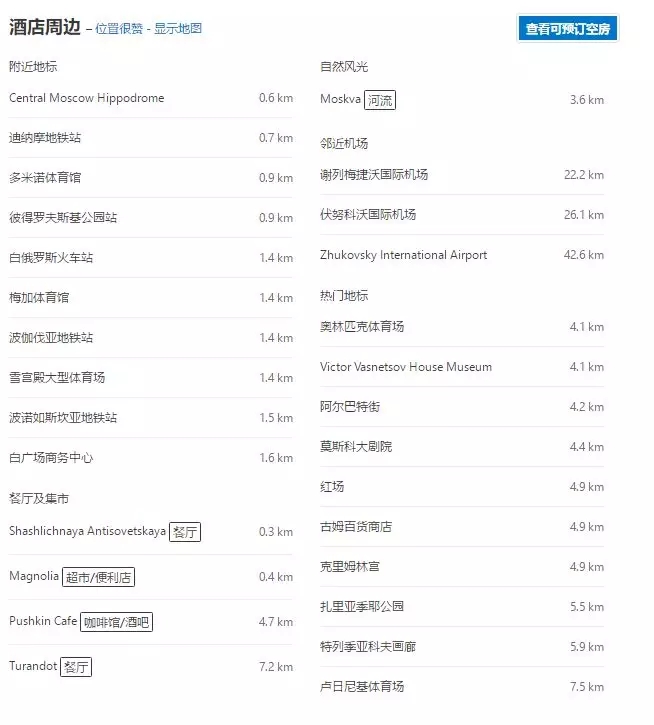Click the 酒店周边 section heading
The width and height of the screenshot is (654, 725).
45,27
